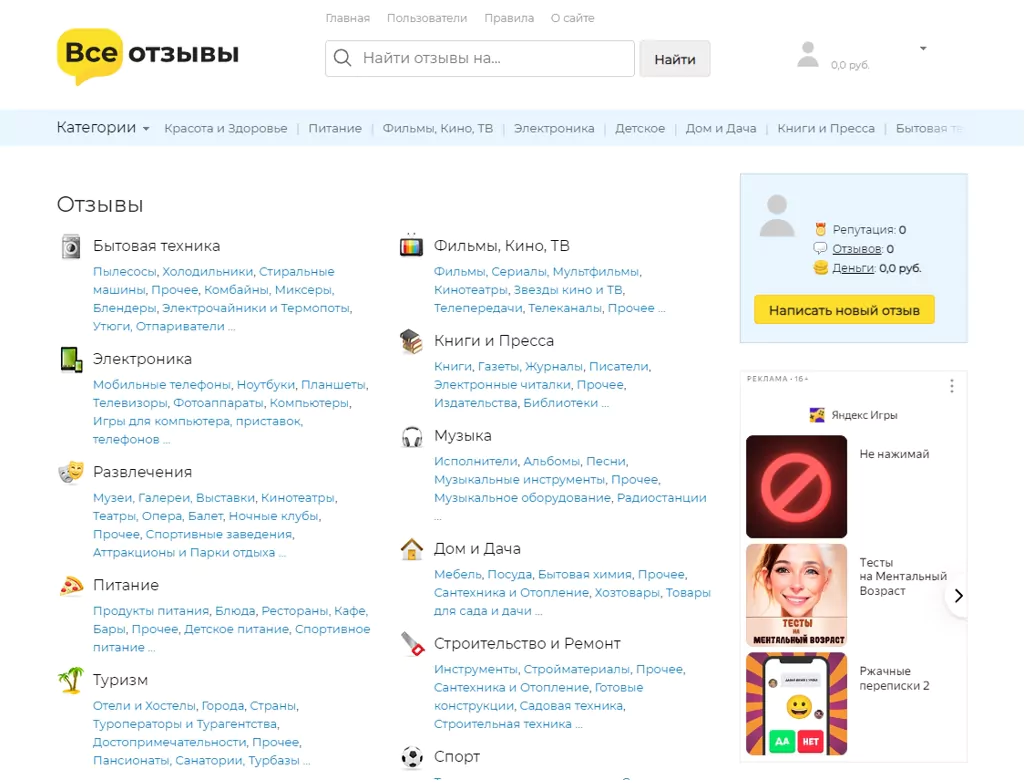Open О сайте in top menu
Viewport: 1026px width, 783px height.
[x=573, y=18]
